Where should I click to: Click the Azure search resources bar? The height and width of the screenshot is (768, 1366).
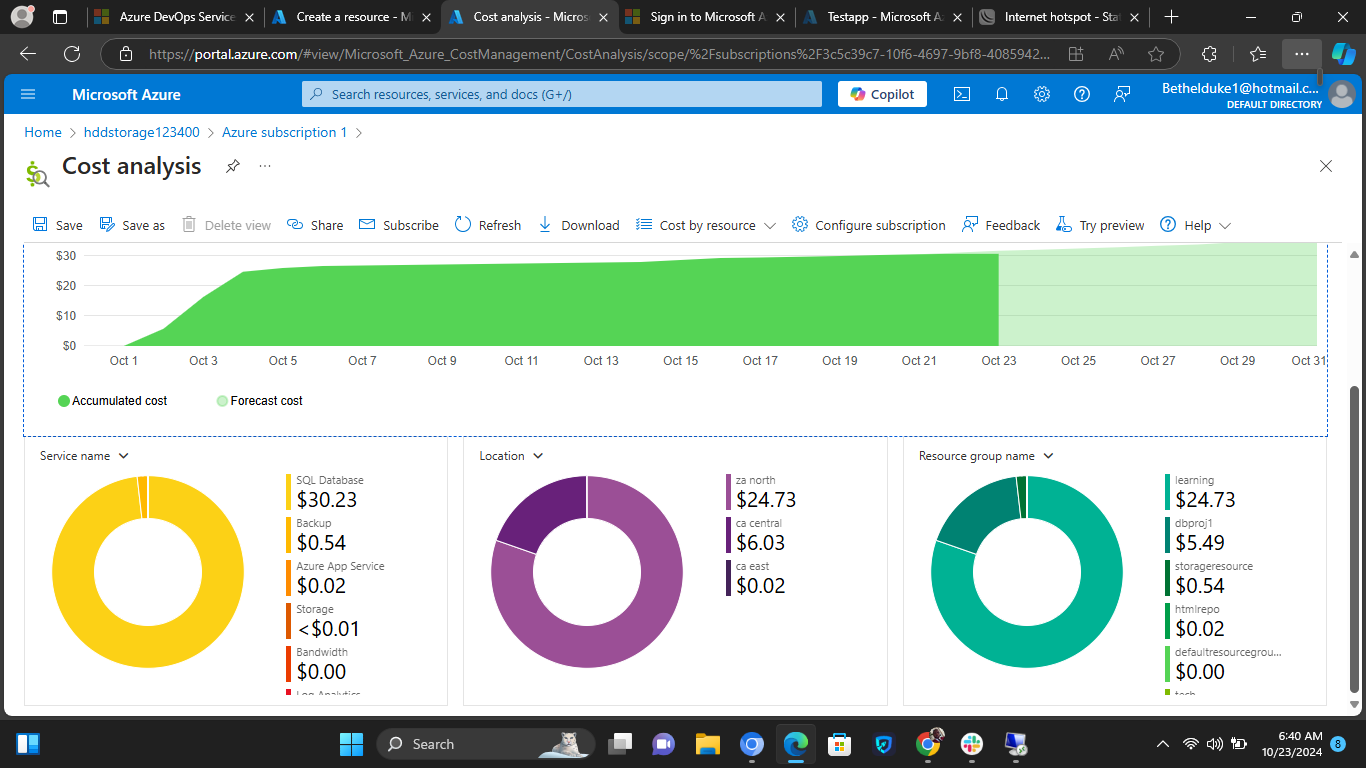[x=561, y=94]
